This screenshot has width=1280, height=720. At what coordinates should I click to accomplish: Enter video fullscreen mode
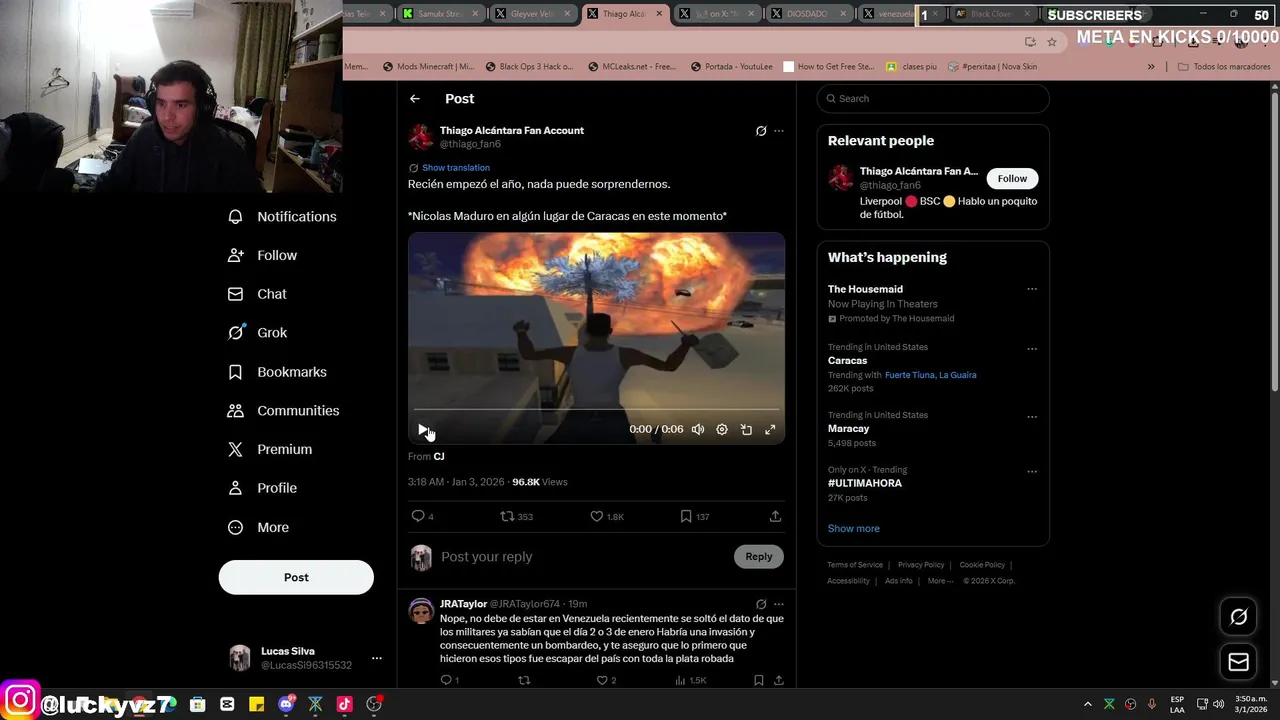pos(770,429)
